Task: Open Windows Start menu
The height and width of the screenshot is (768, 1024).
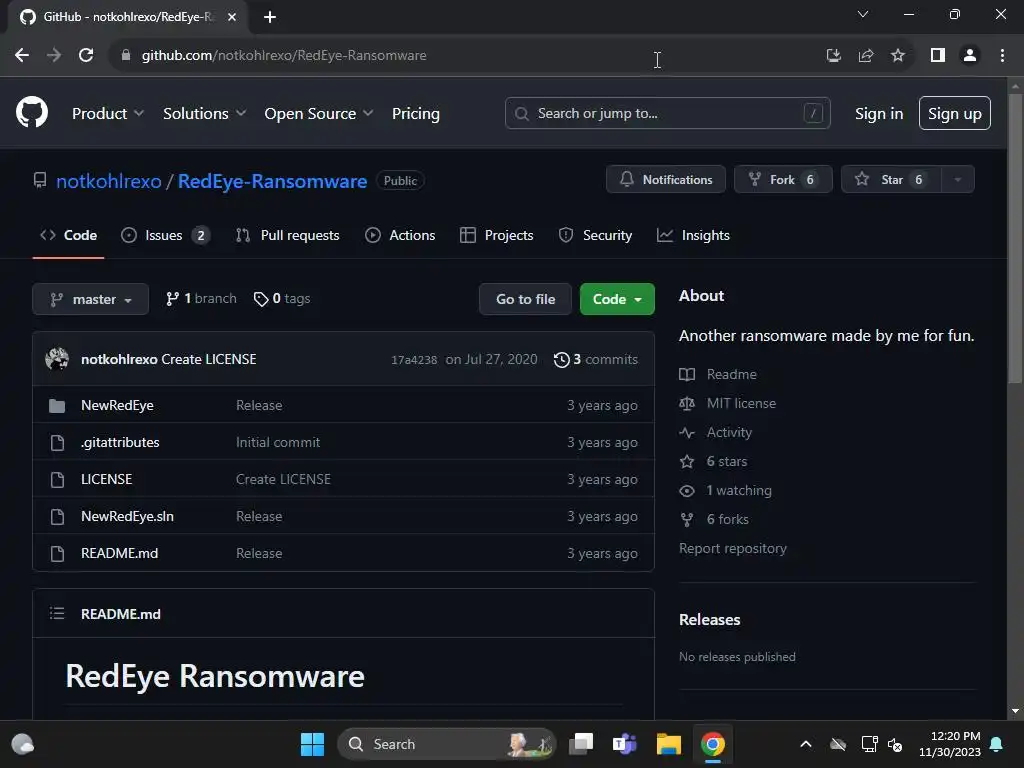Action: pos(312,744)
